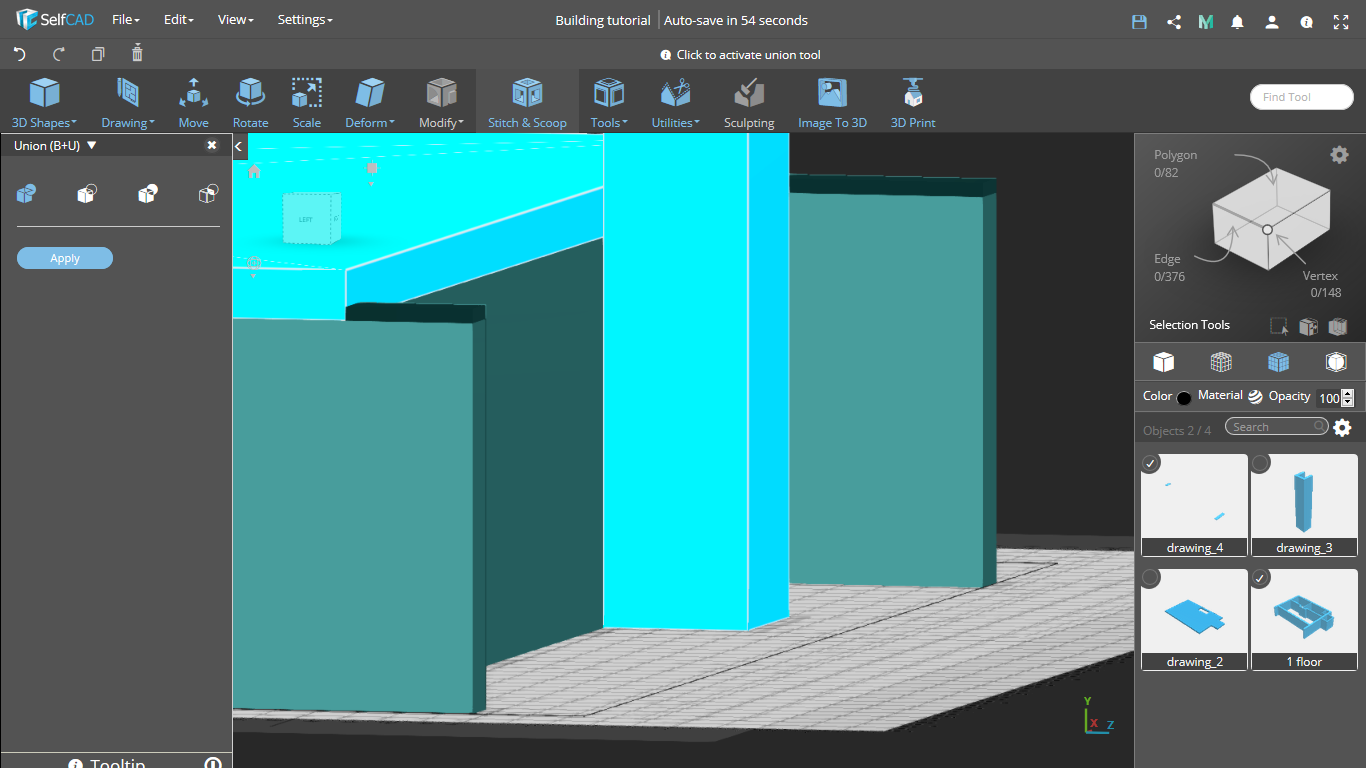Choose the third boolean mode icon

pos(147,193)
